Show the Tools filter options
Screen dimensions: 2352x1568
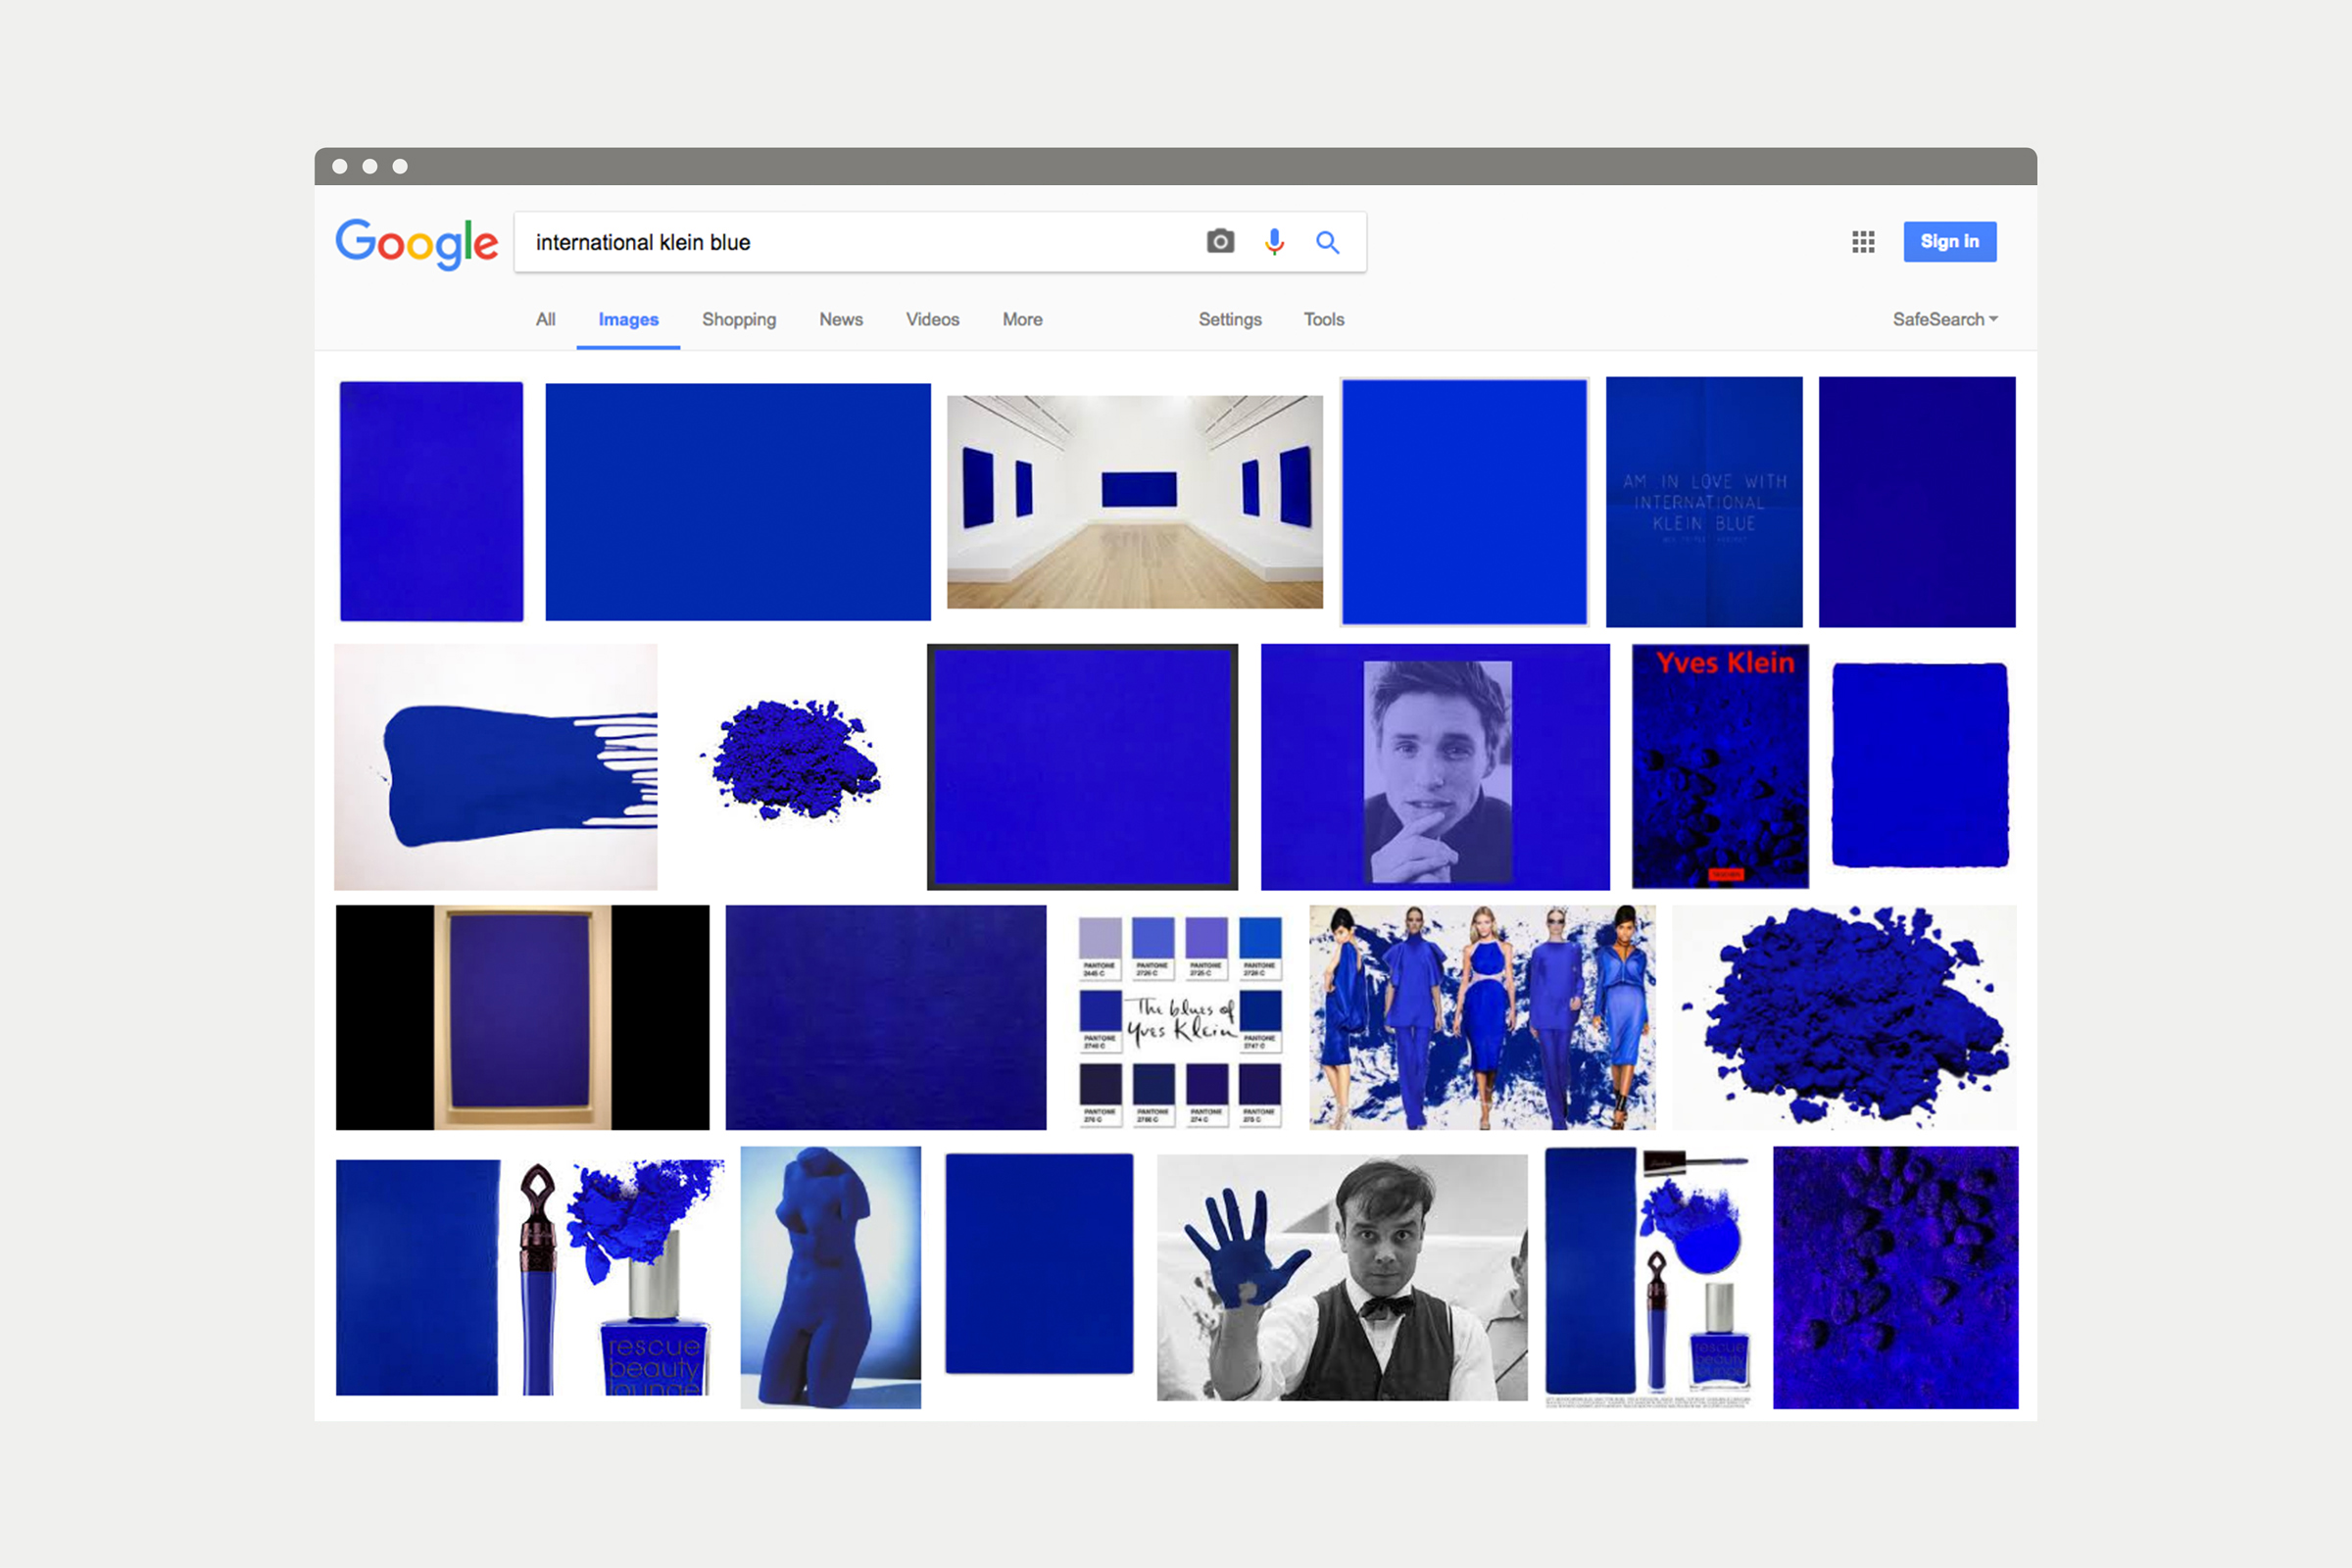pos(1324,320)
